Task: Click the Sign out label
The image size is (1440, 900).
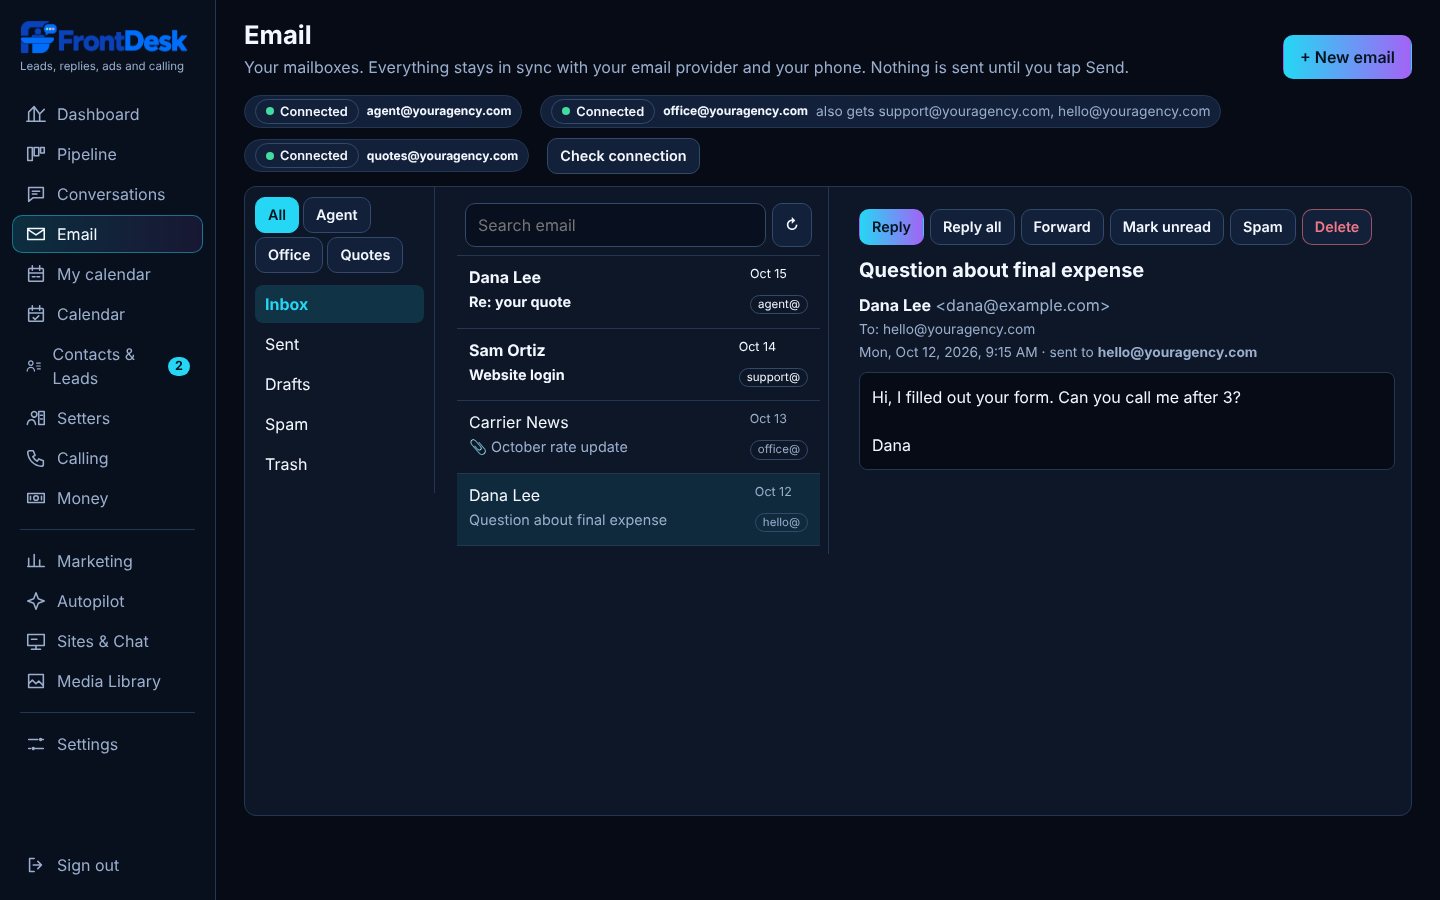Action: point(88,865)
